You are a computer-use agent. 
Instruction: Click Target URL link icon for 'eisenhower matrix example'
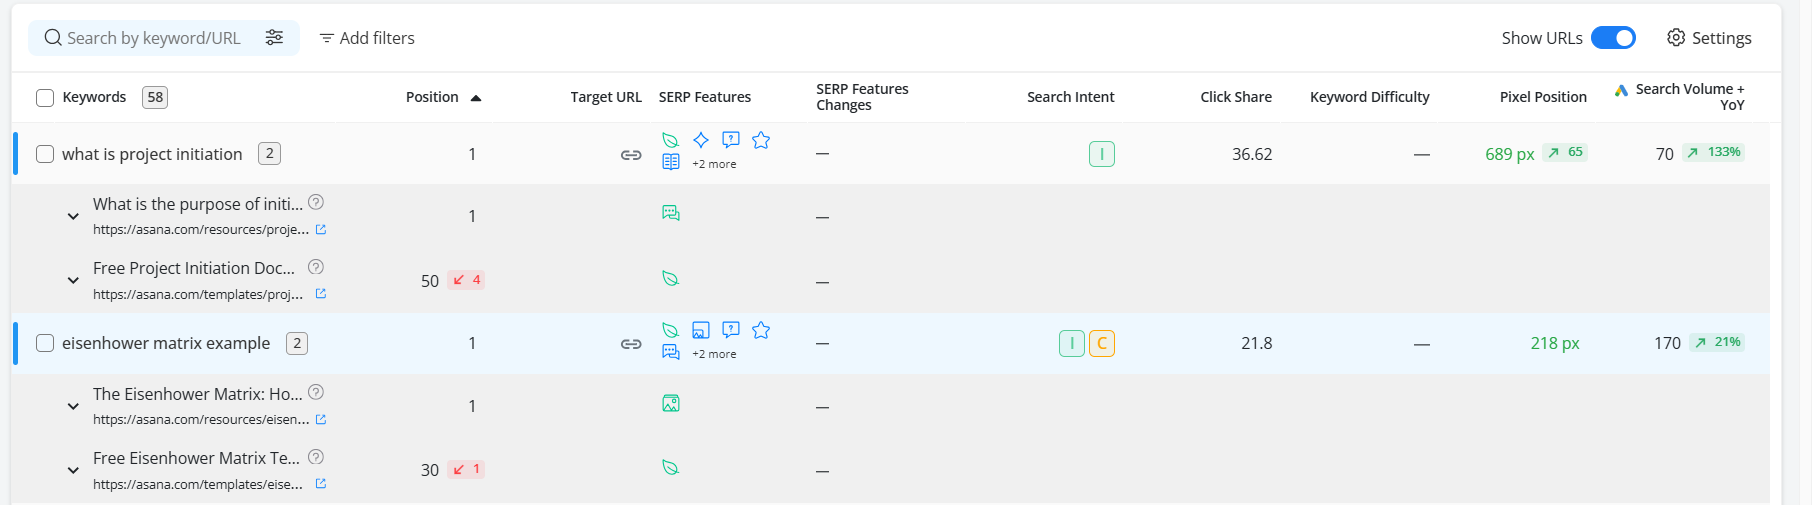tap(631, 344)
